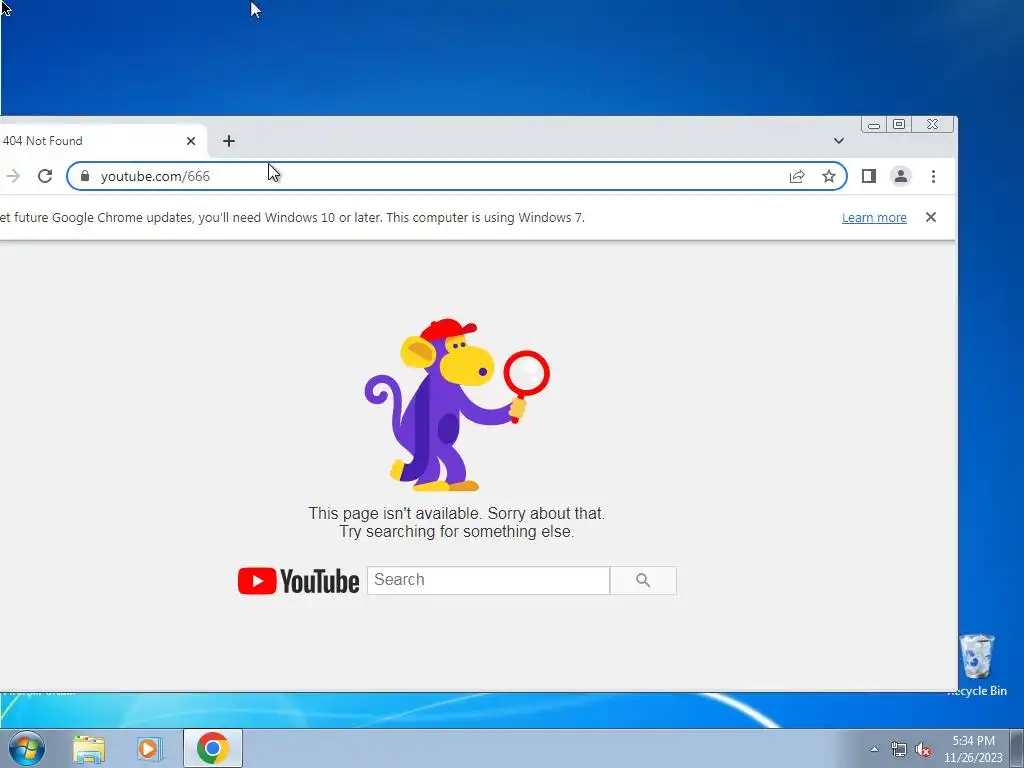Reload the page with the refresh icon
1024x768 pixels.
tap(44, 176)
